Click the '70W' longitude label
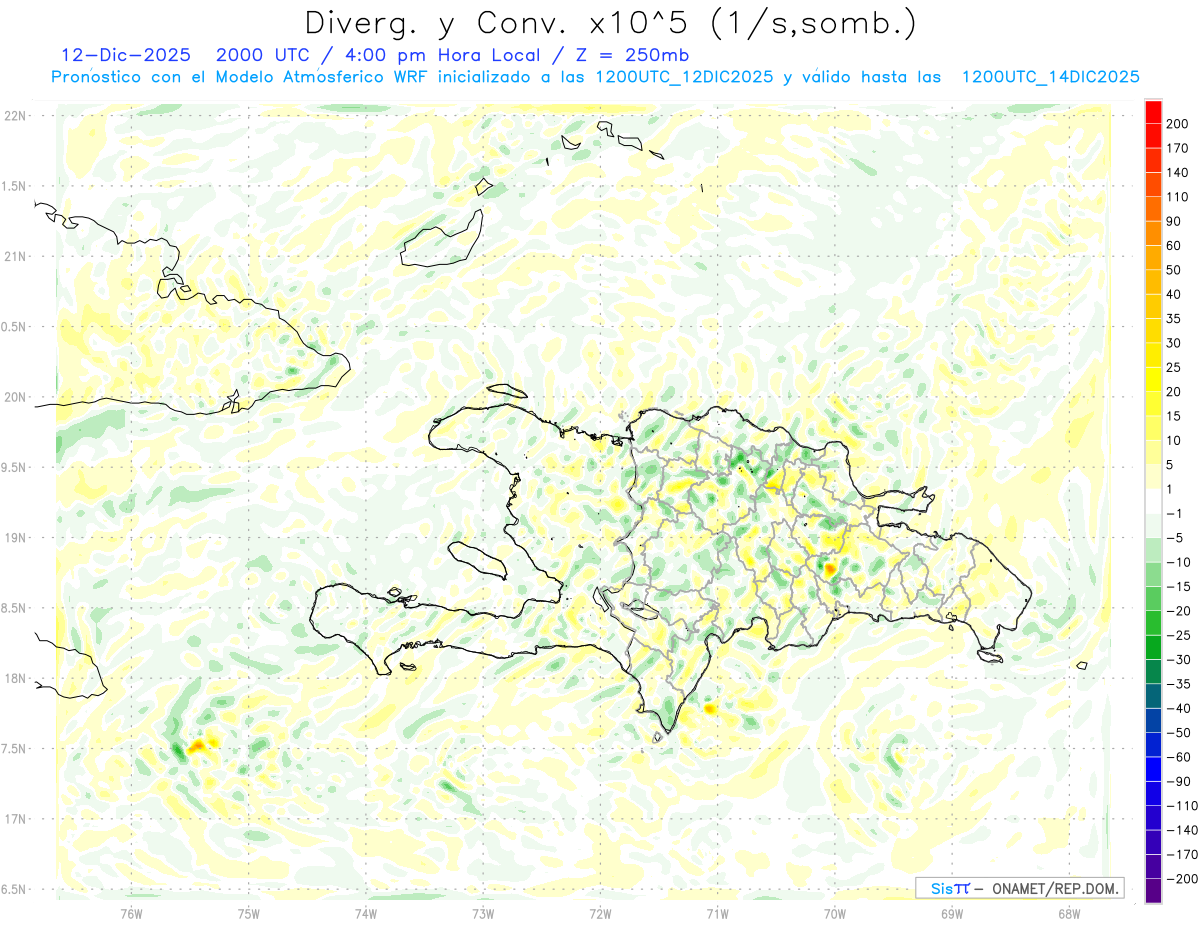 834,912
